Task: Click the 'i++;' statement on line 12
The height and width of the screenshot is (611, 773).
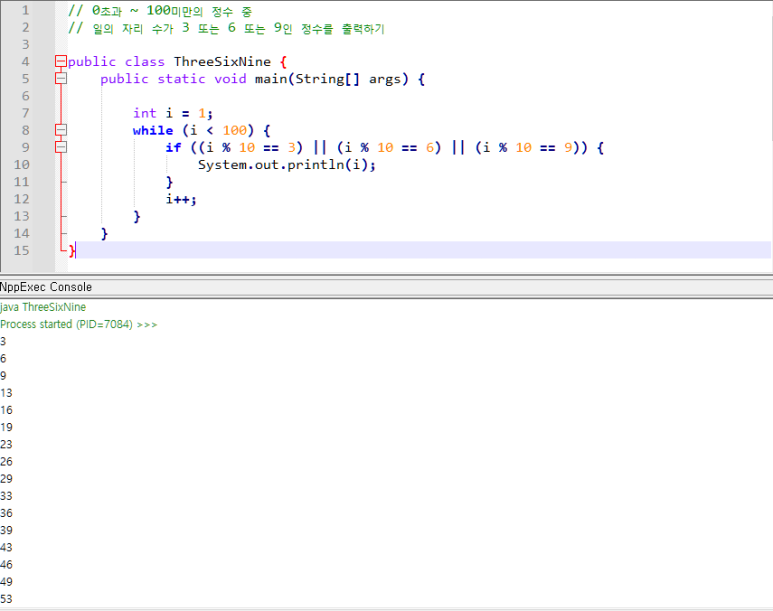Action: (x=181, y=199)
